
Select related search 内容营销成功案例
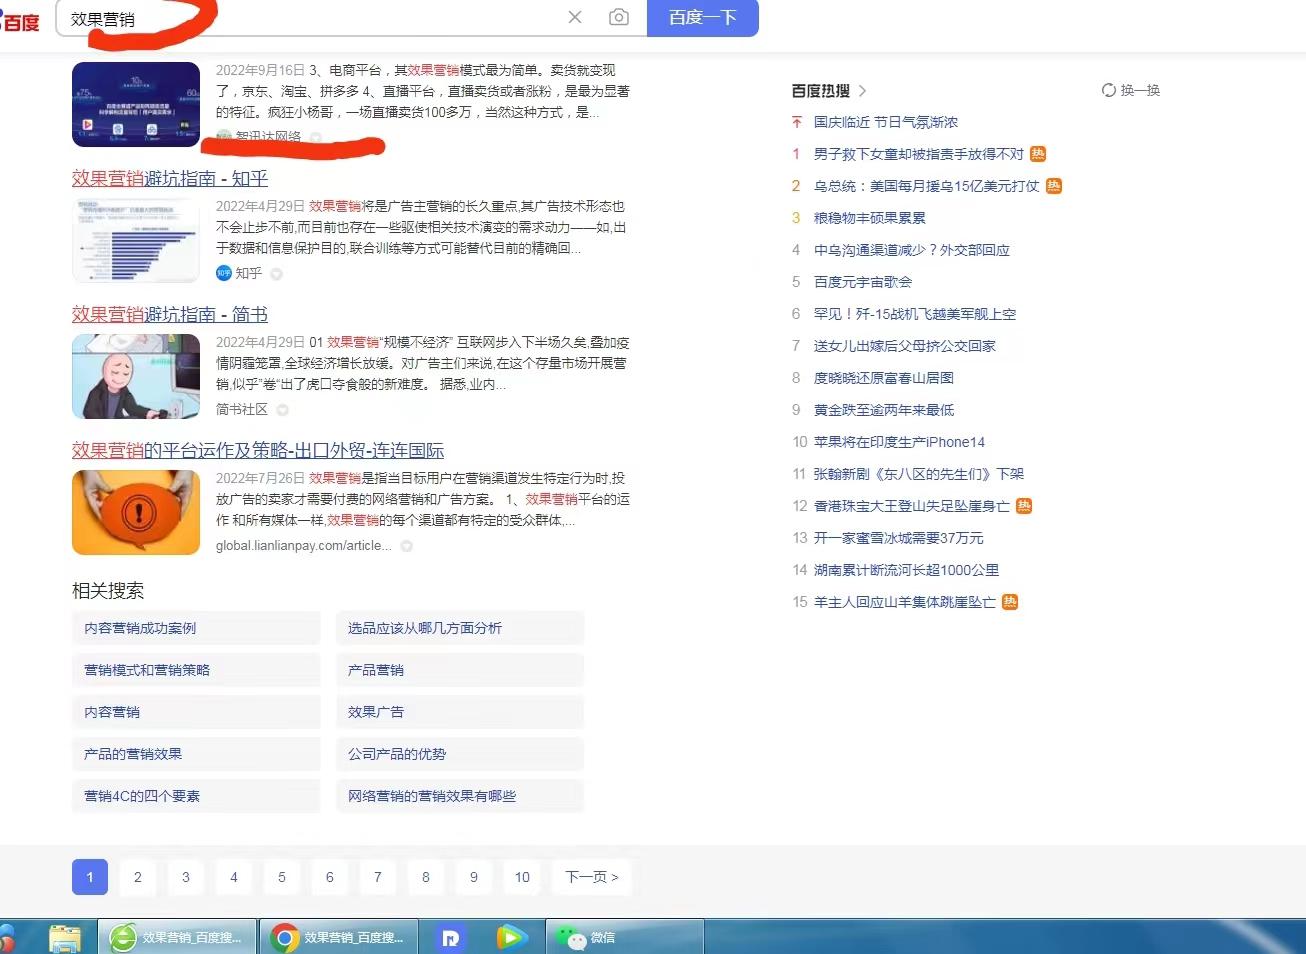196,628
